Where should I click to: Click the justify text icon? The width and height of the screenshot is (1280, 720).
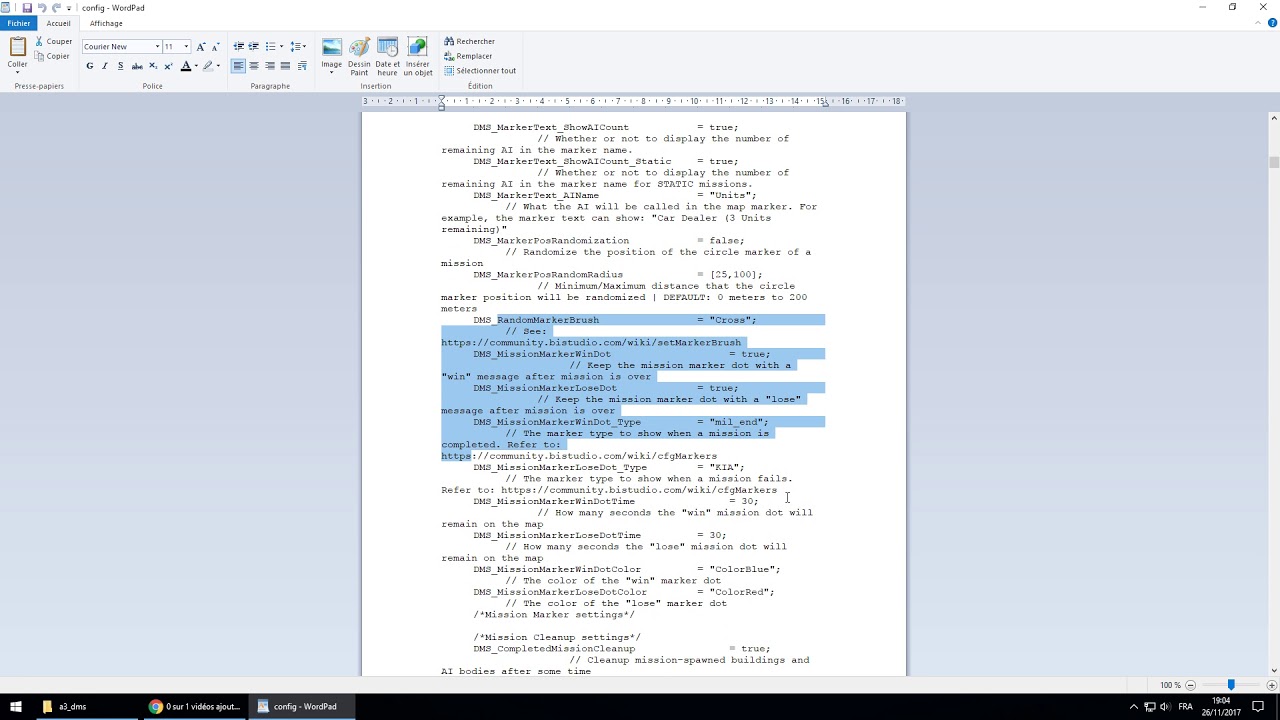[x=285, y=66]
